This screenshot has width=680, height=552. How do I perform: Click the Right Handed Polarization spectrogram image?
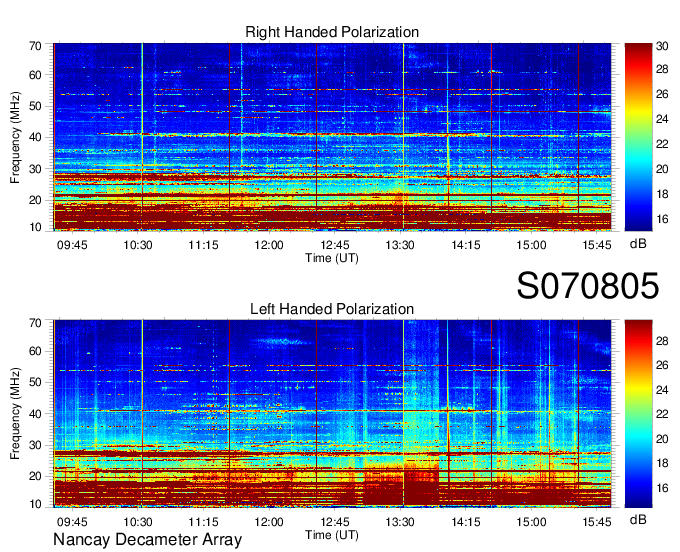point(332,137)
